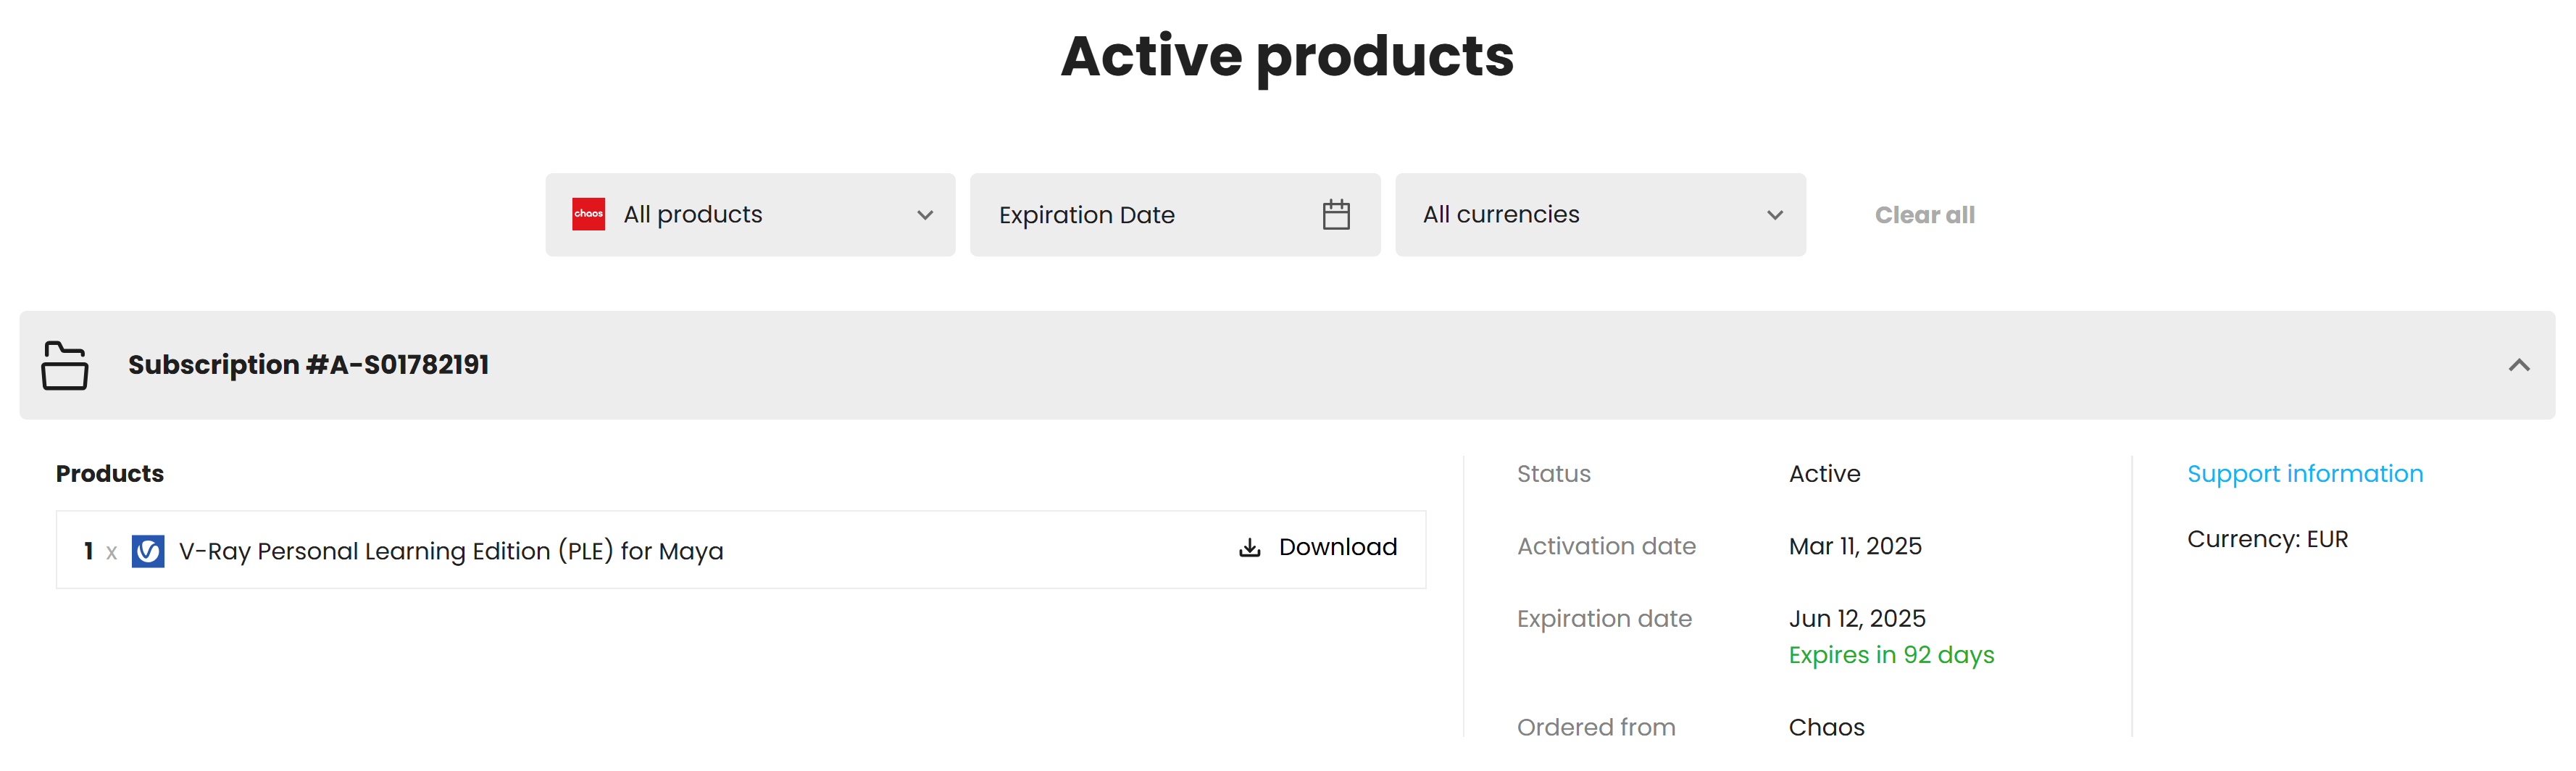This screenshot has width=2576, height=771.
Task: Select the Expires in 92 days text
Action: tap(1891, 655)
